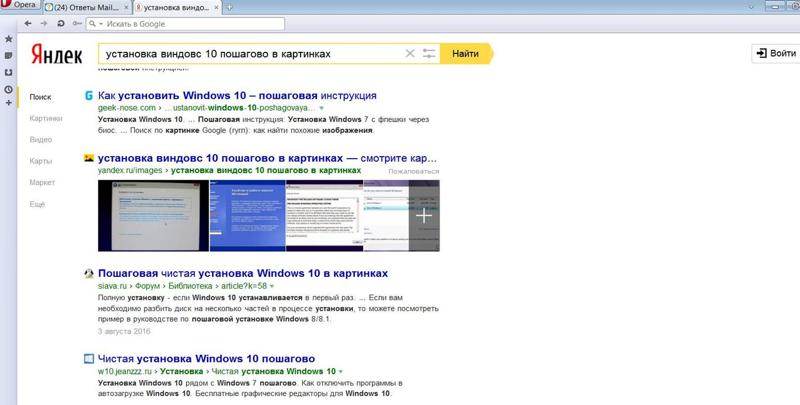The image size is (800, 405).
Task: Expand the Ещё menu item
Action: coord(37,204)
